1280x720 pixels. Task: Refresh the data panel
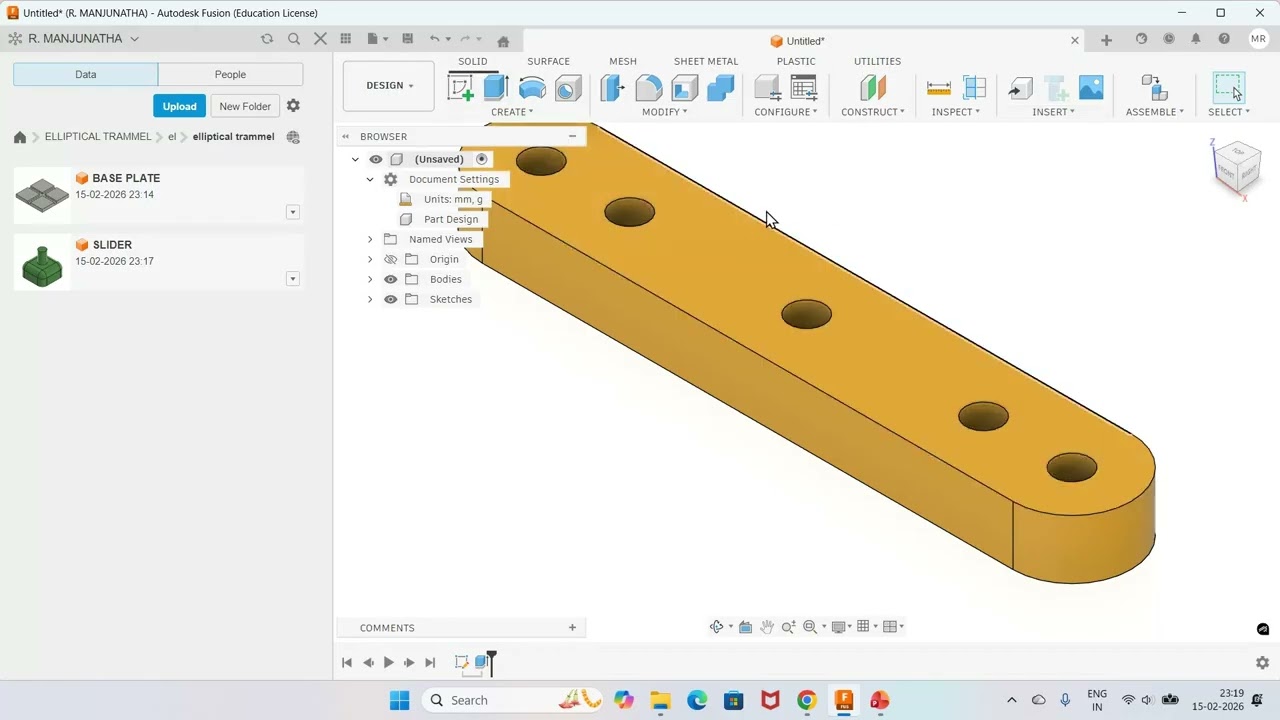267,39
